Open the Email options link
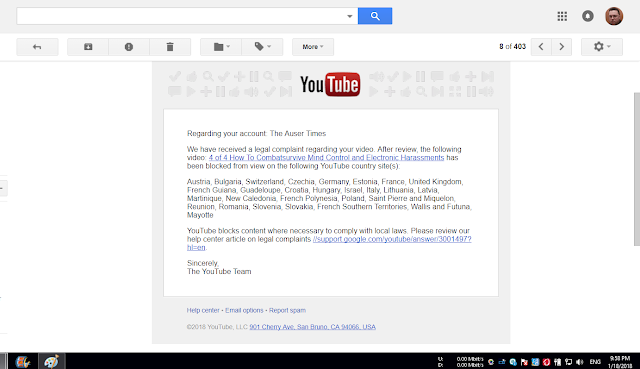The width and height of the screenshot is (640, 369). (244, 310)
